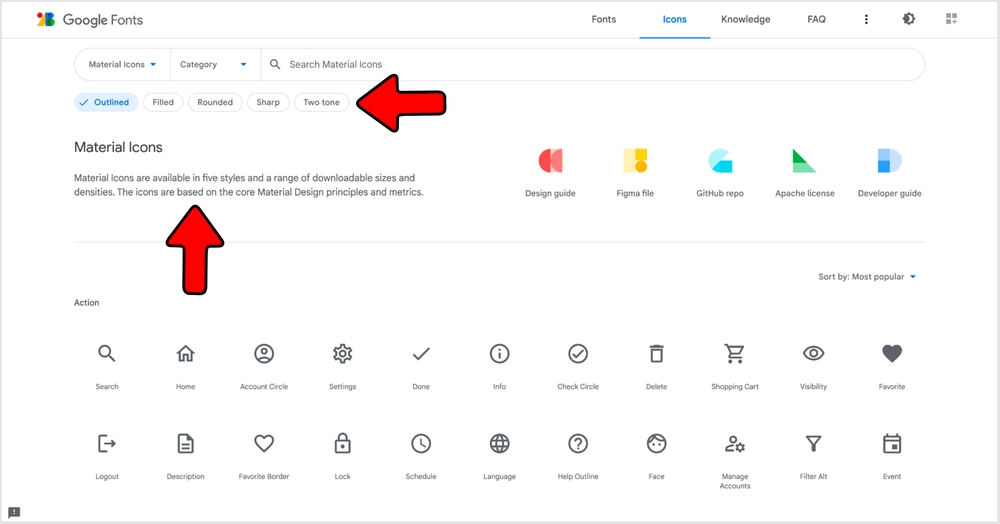Image resolution: width=1000 pixels, height=524 pixels.
Task: Select the Manage Accounts icon
Action: point(735,444)
